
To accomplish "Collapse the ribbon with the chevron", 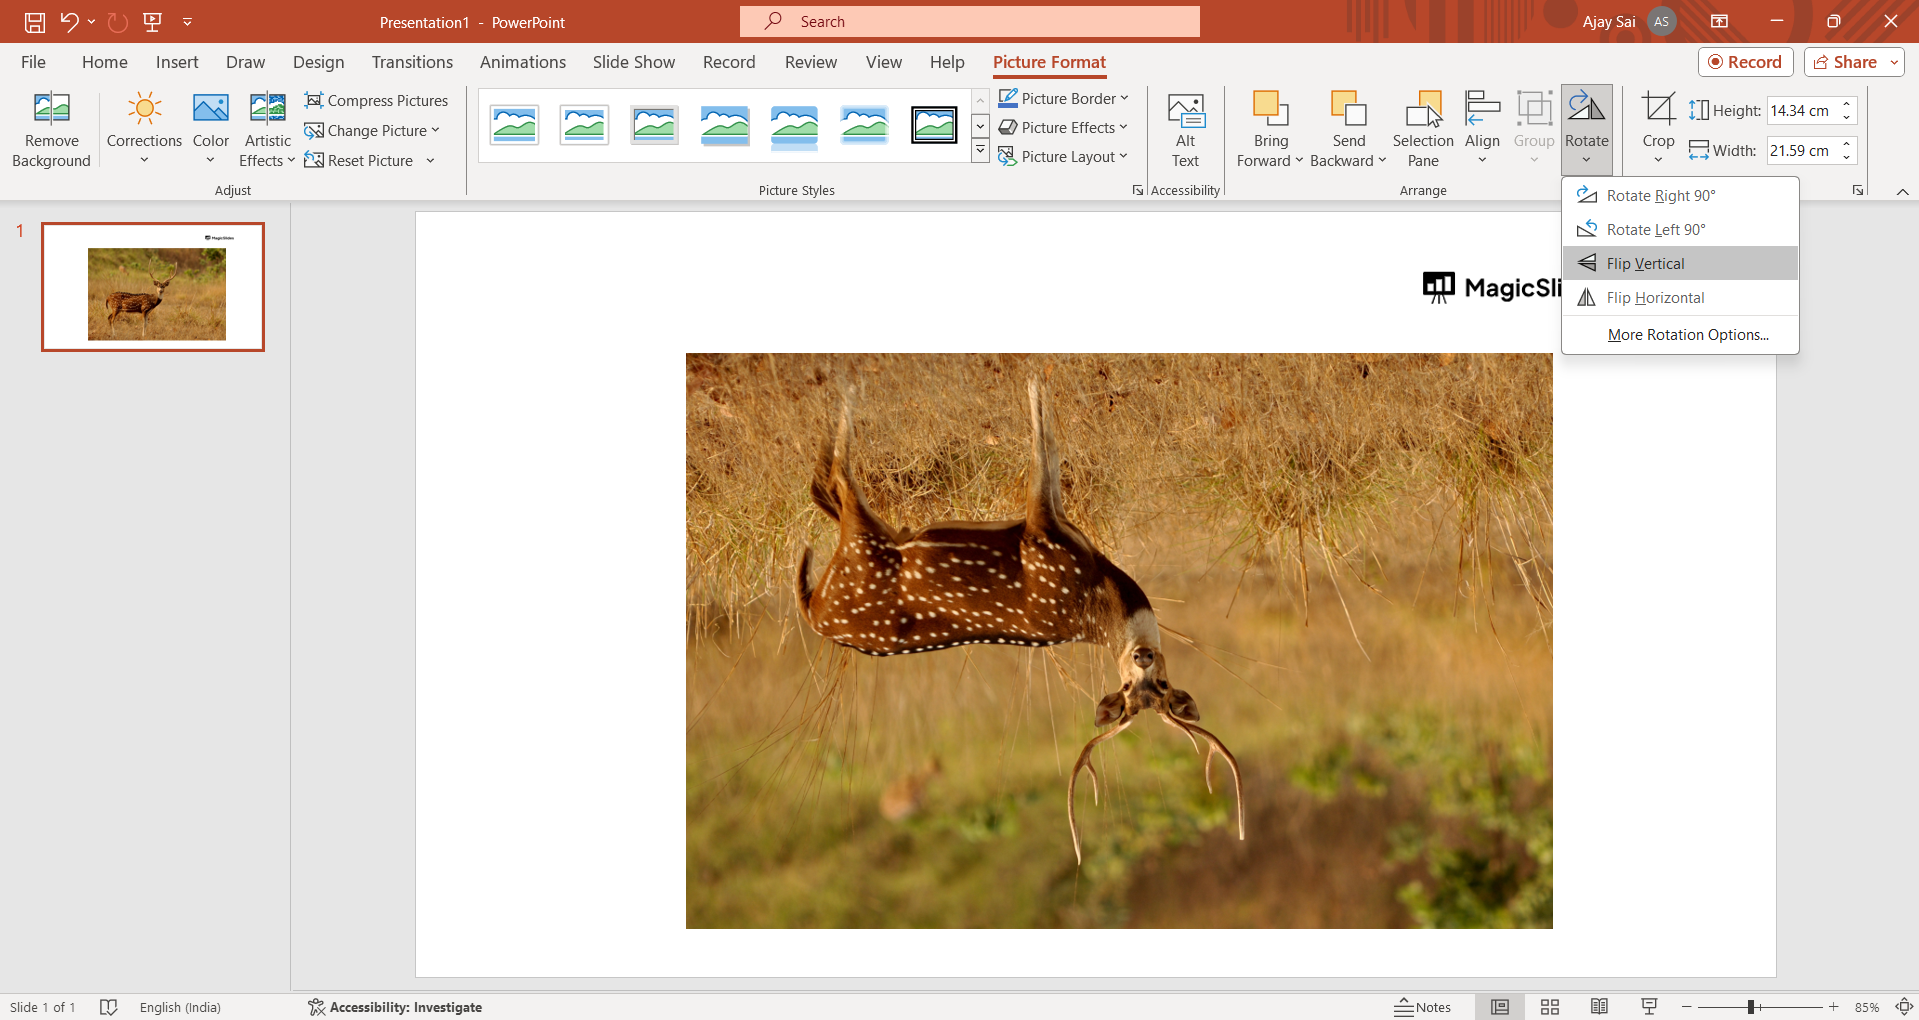I will point(1902,191).
